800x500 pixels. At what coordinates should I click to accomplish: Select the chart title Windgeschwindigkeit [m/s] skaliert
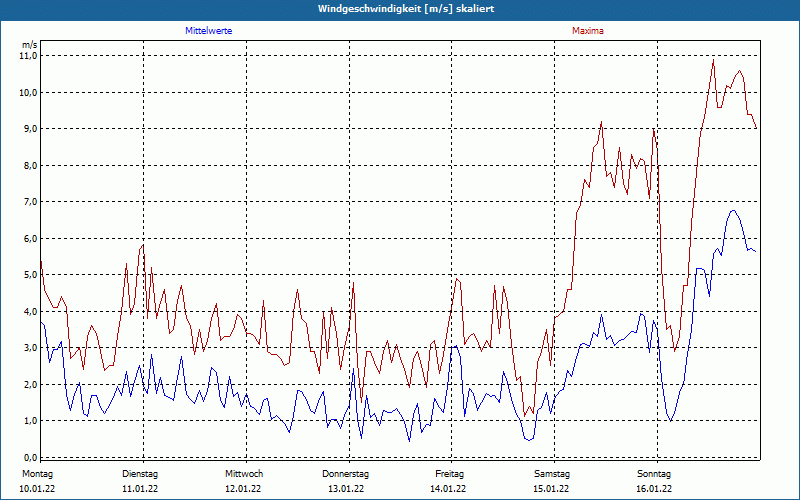(x=406, y=9)
